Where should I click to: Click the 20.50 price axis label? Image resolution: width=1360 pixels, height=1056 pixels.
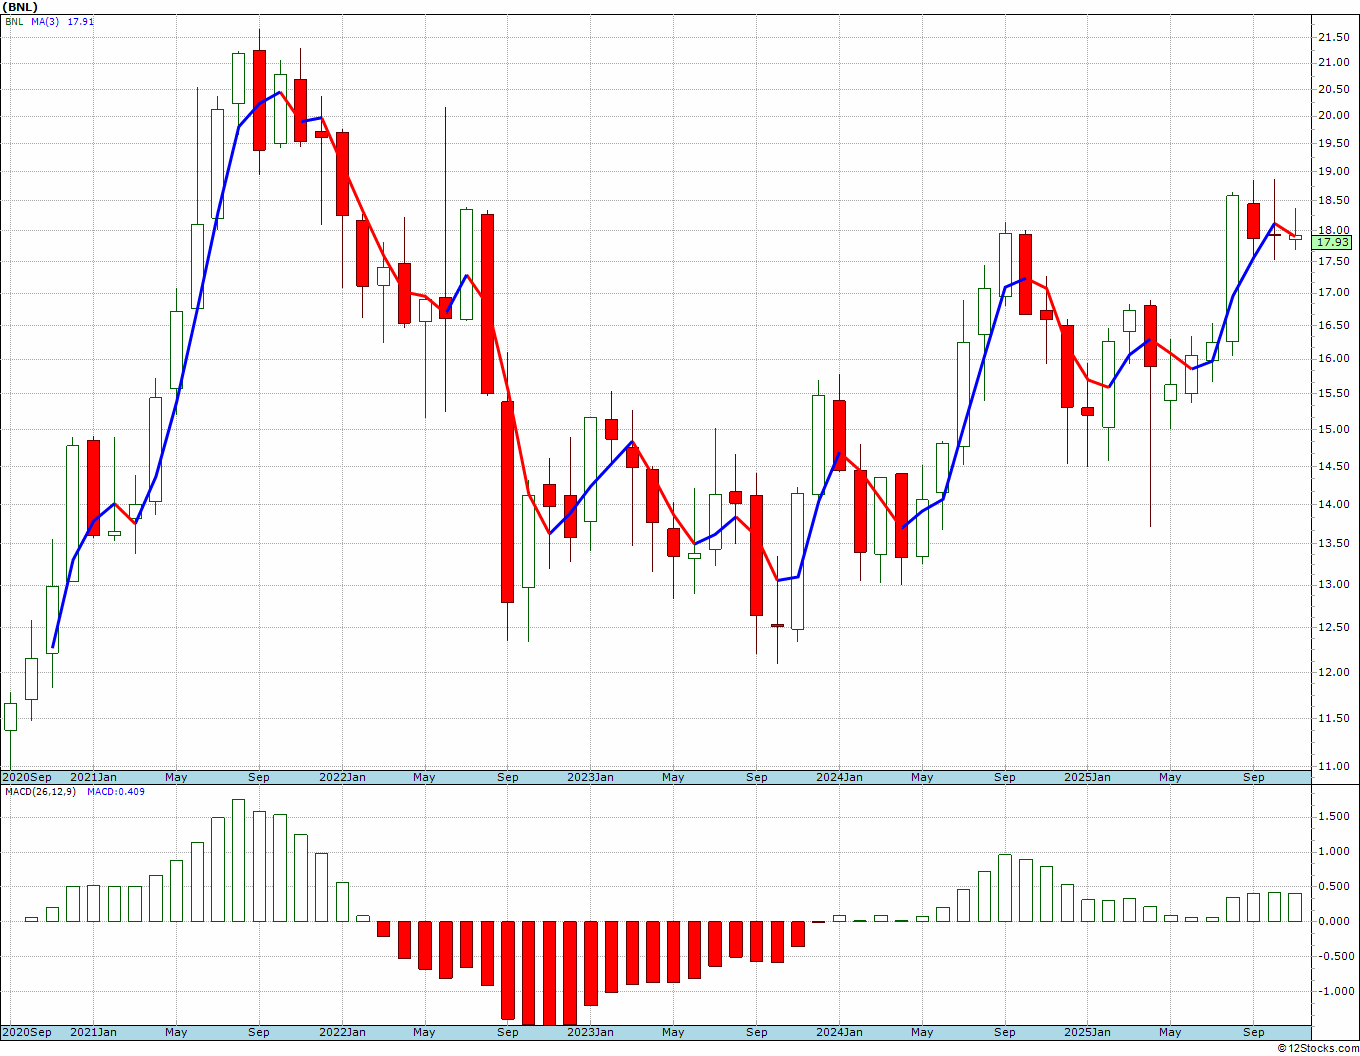point(1333,89)
